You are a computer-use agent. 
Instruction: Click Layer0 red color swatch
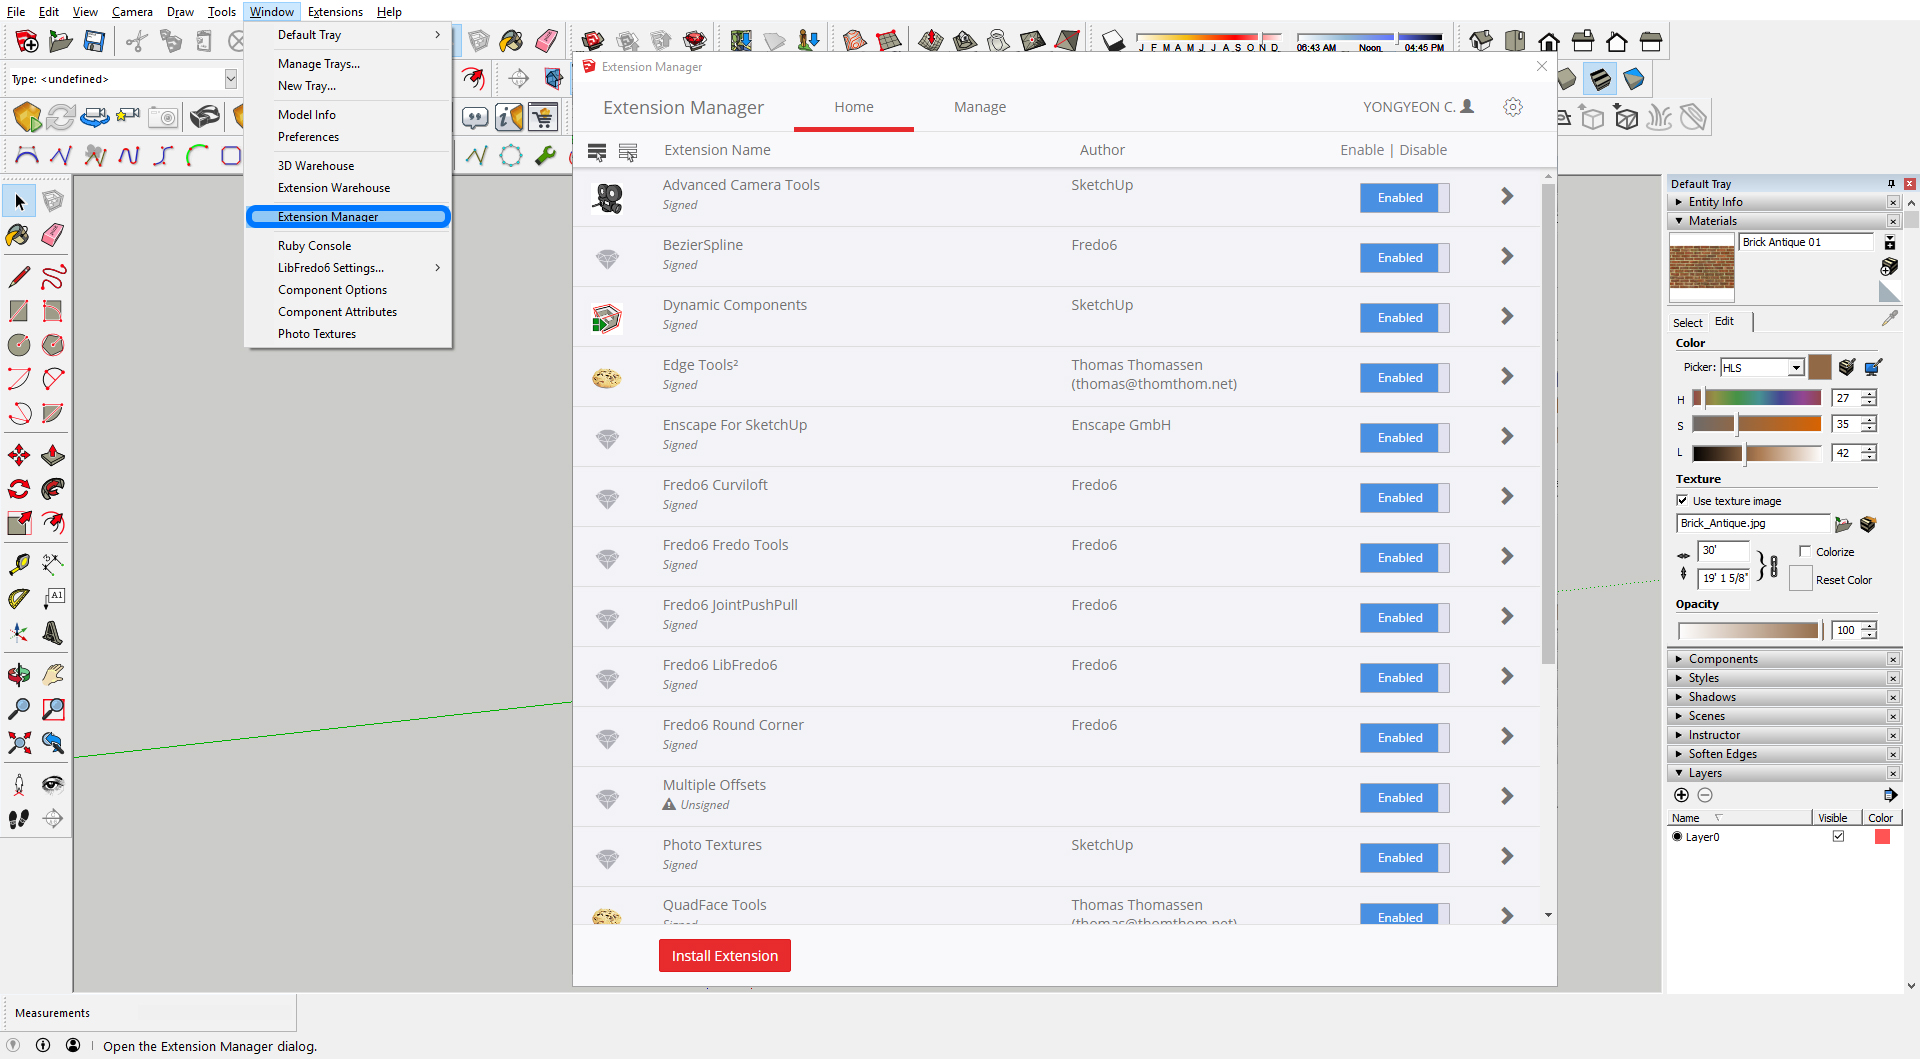1882,837
